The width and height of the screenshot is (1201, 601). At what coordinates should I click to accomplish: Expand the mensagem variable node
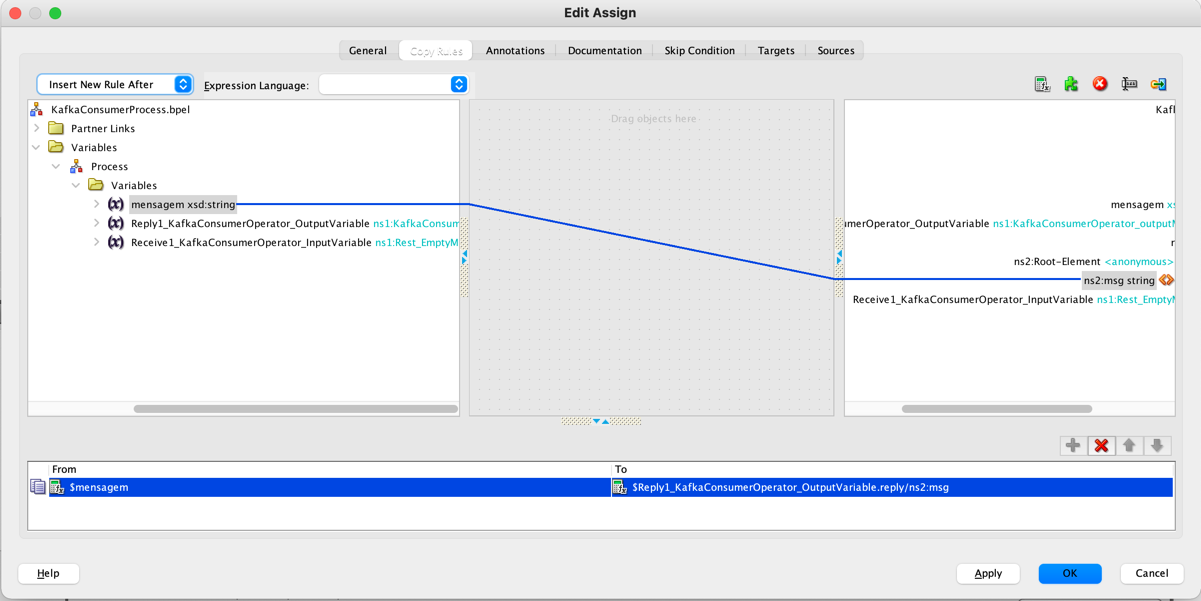click(96, 204)
